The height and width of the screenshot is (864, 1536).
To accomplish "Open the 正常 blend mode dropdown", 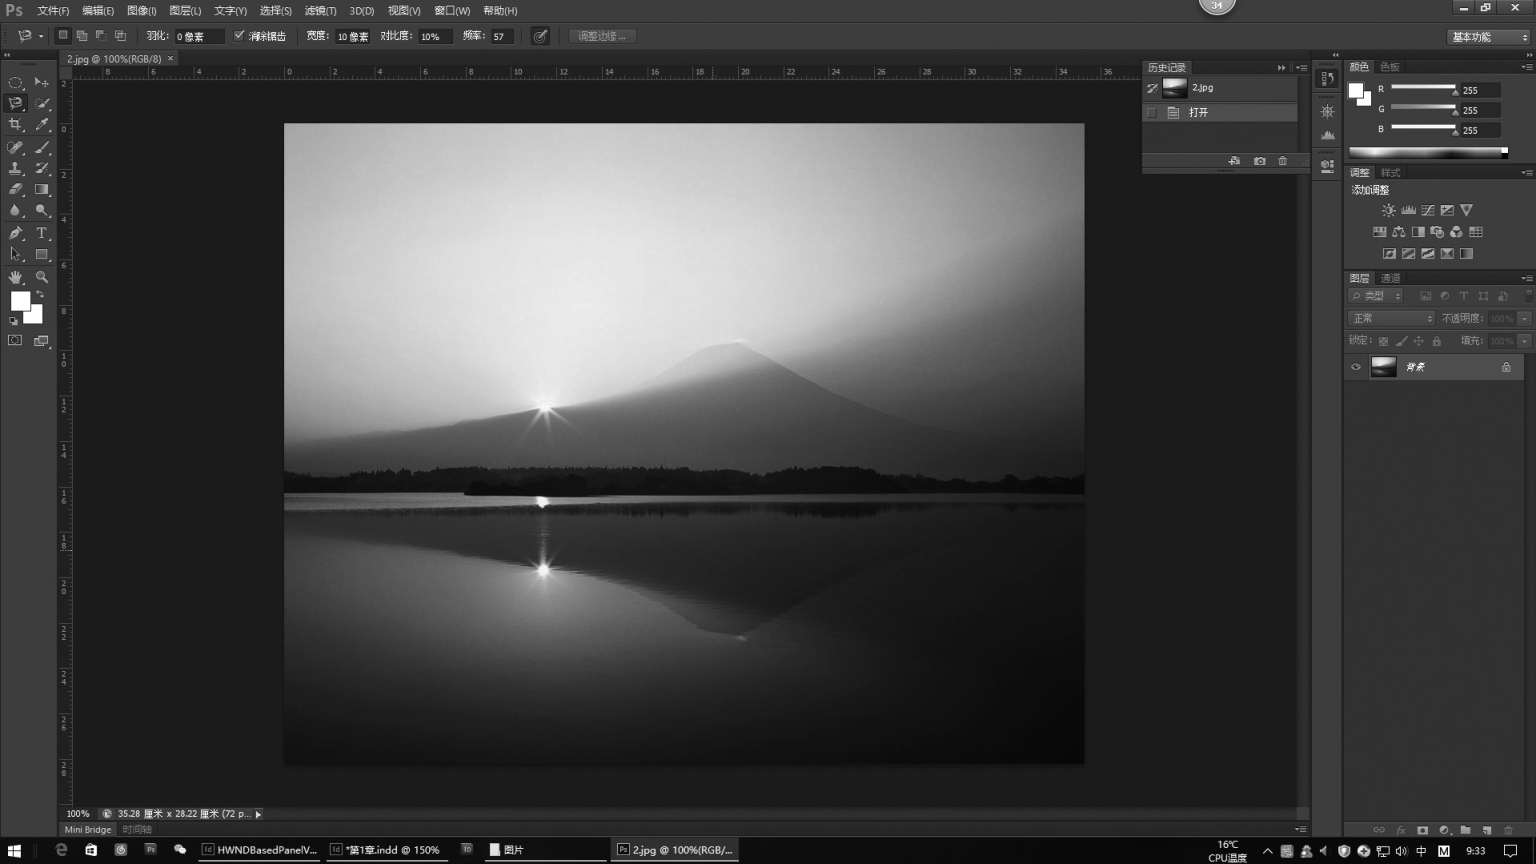I will 1391,318.
